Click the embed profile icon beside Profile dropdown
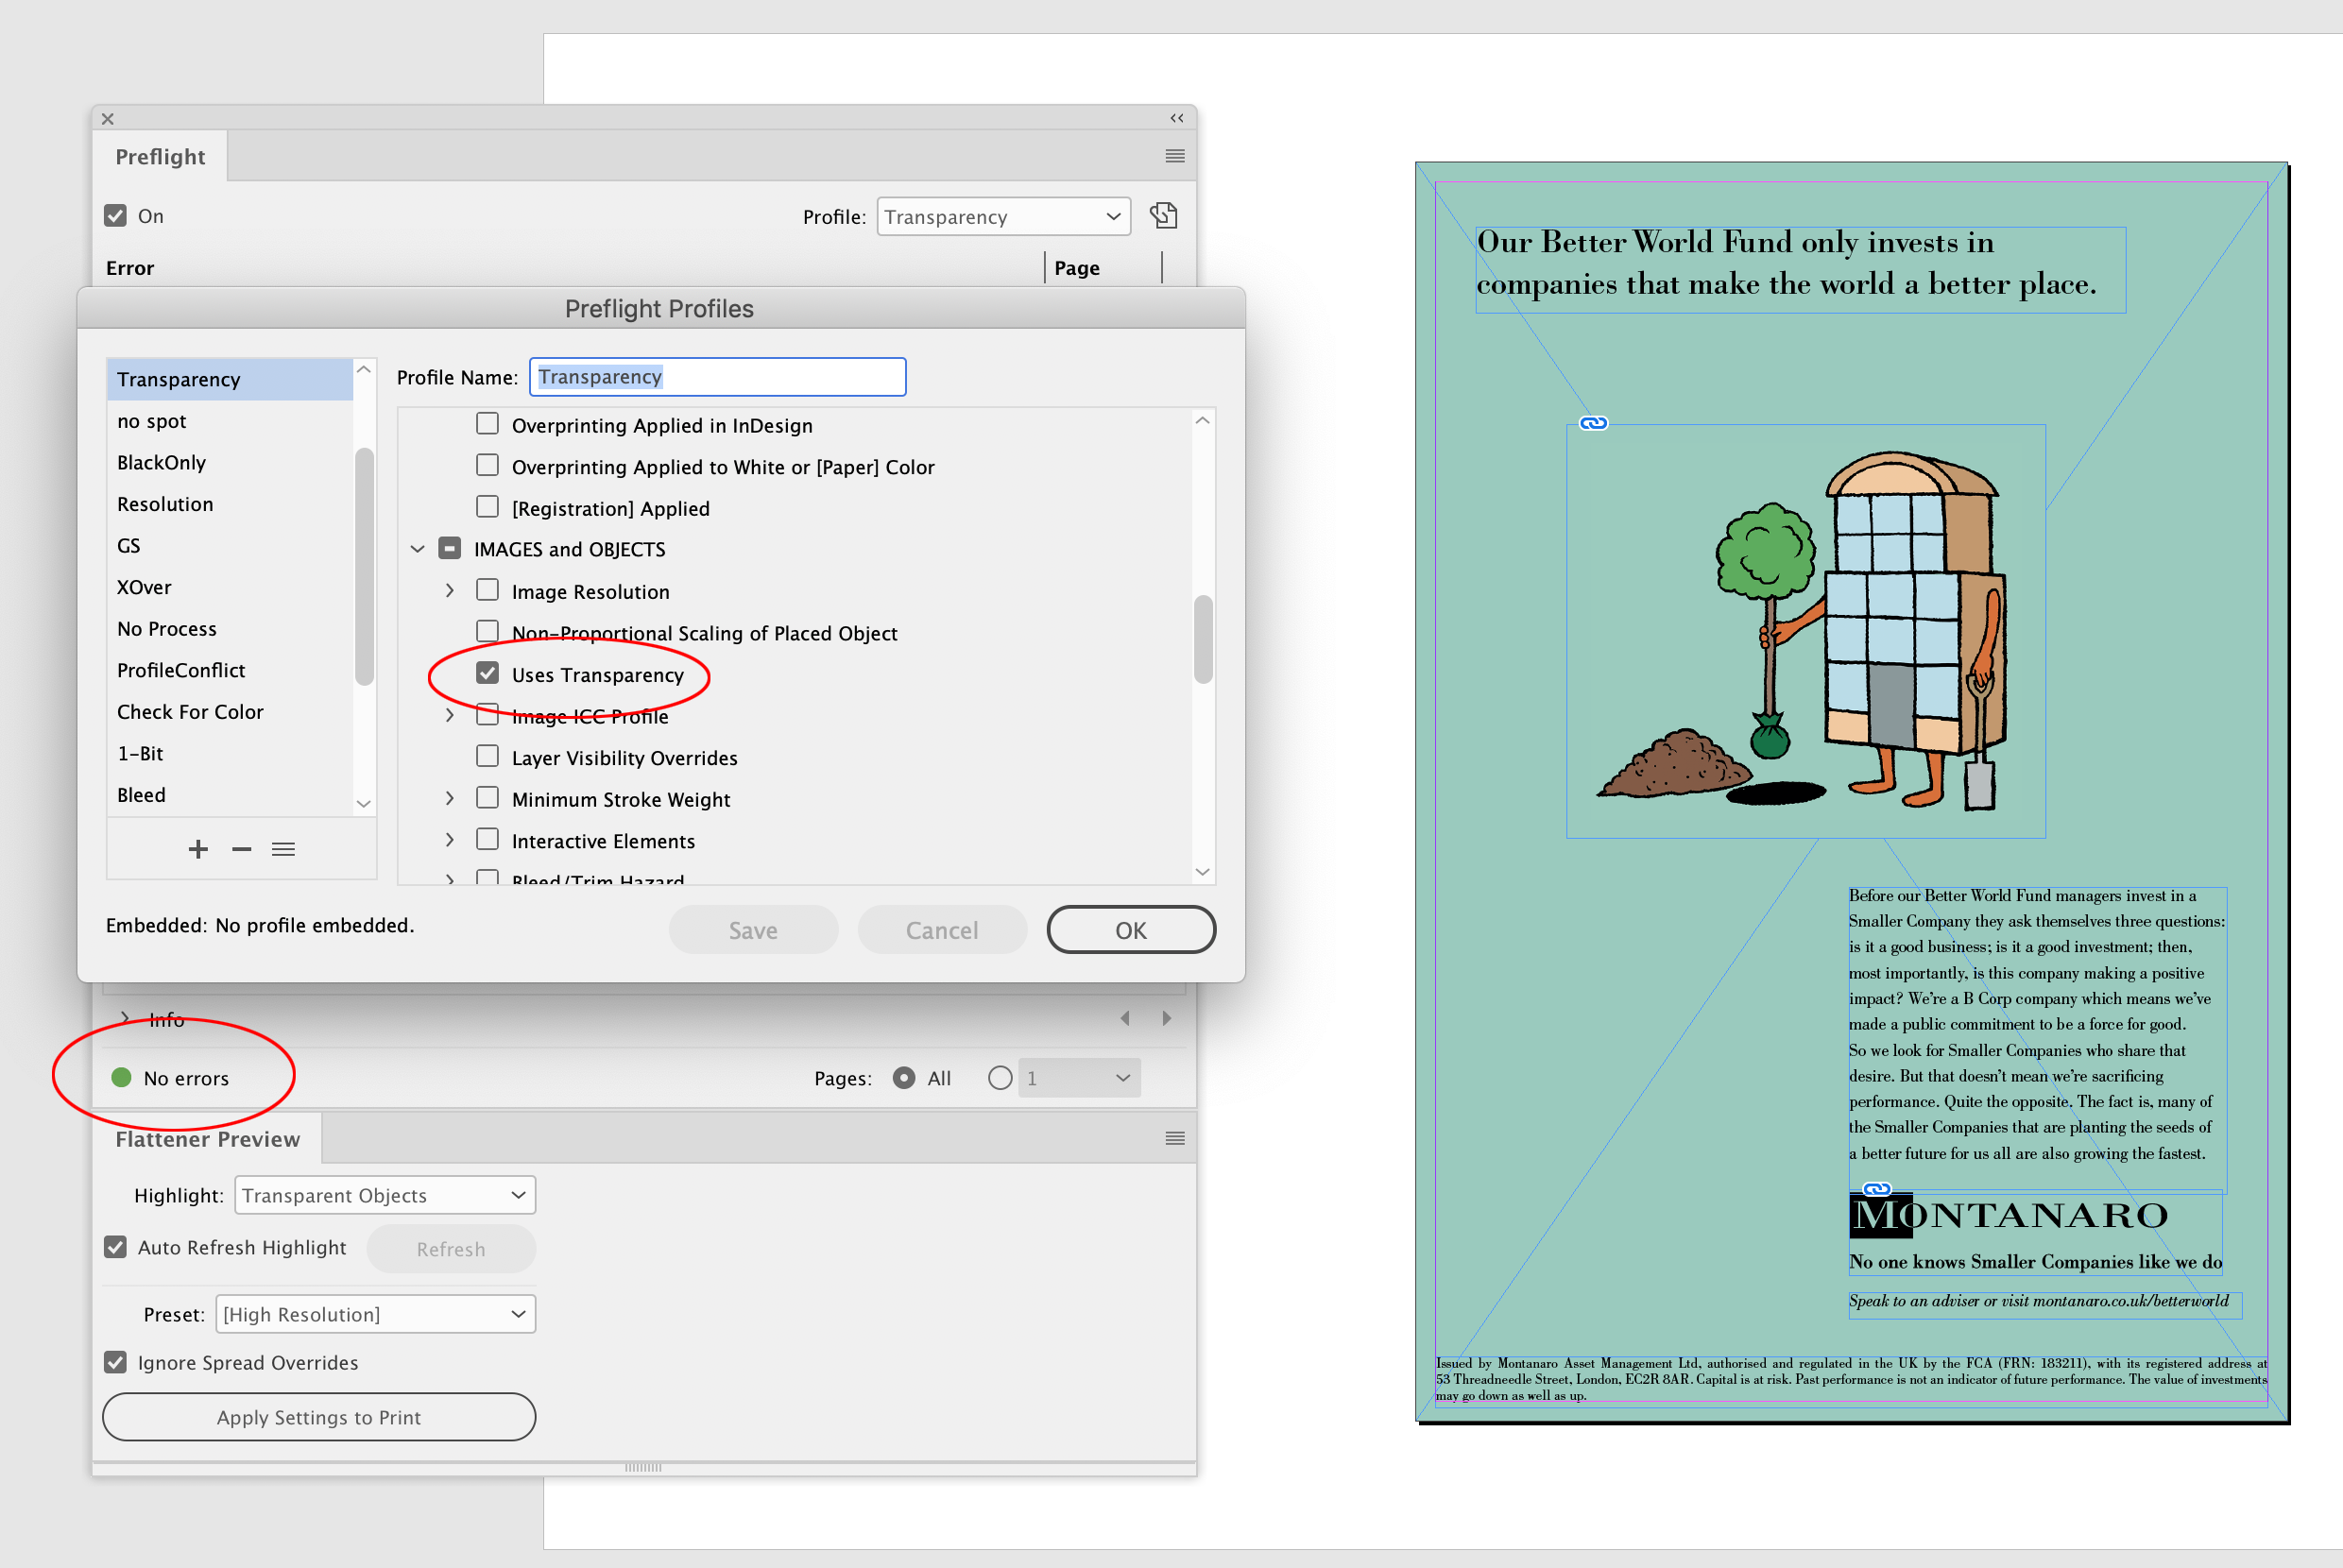Viewport: 2343px width, 1568px height. click(x=1162, y=215)
